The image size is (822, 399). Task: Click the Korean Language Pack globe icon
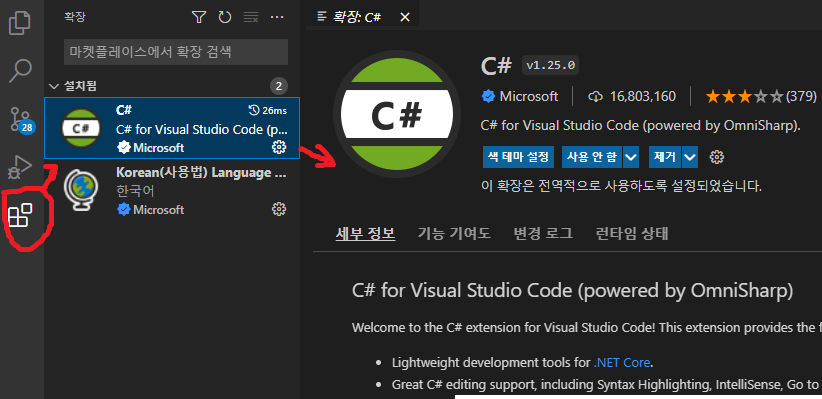81,191
